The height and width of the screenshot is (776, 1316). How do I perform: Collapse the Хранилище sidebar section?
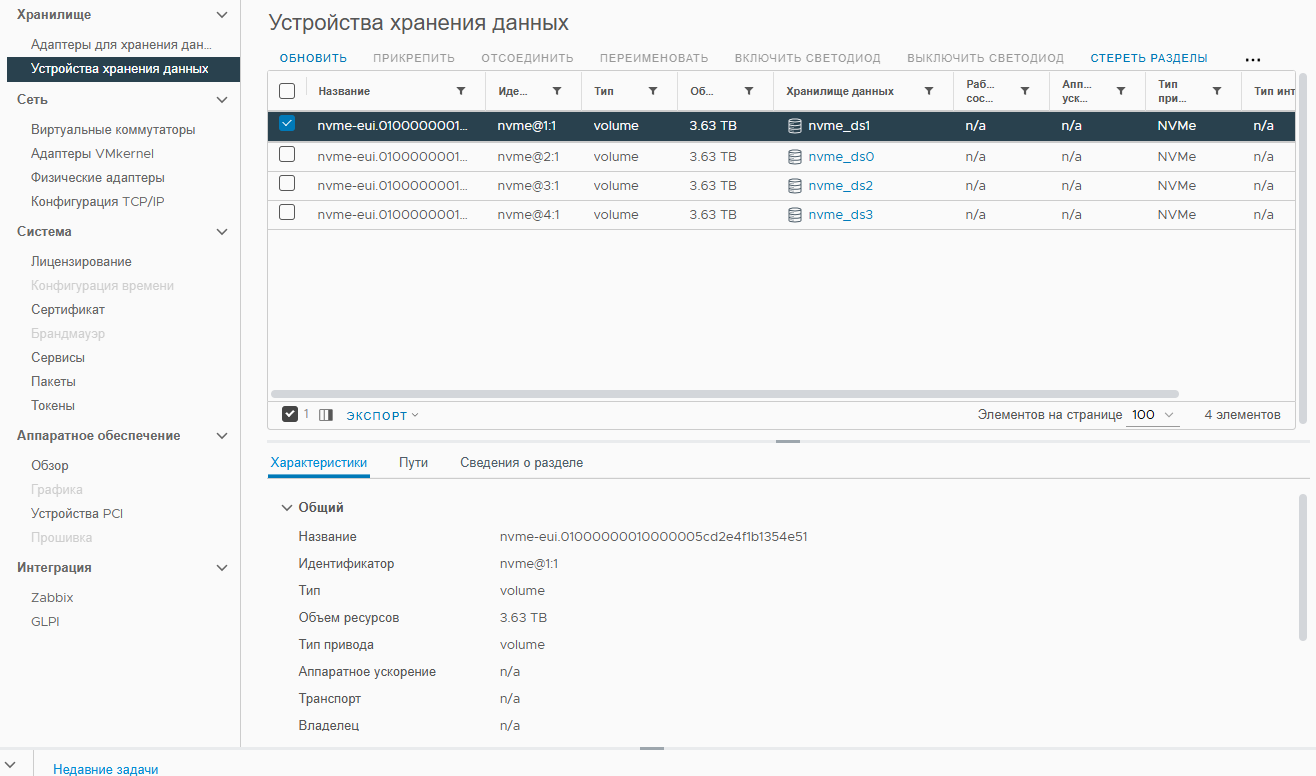[222, 15]
